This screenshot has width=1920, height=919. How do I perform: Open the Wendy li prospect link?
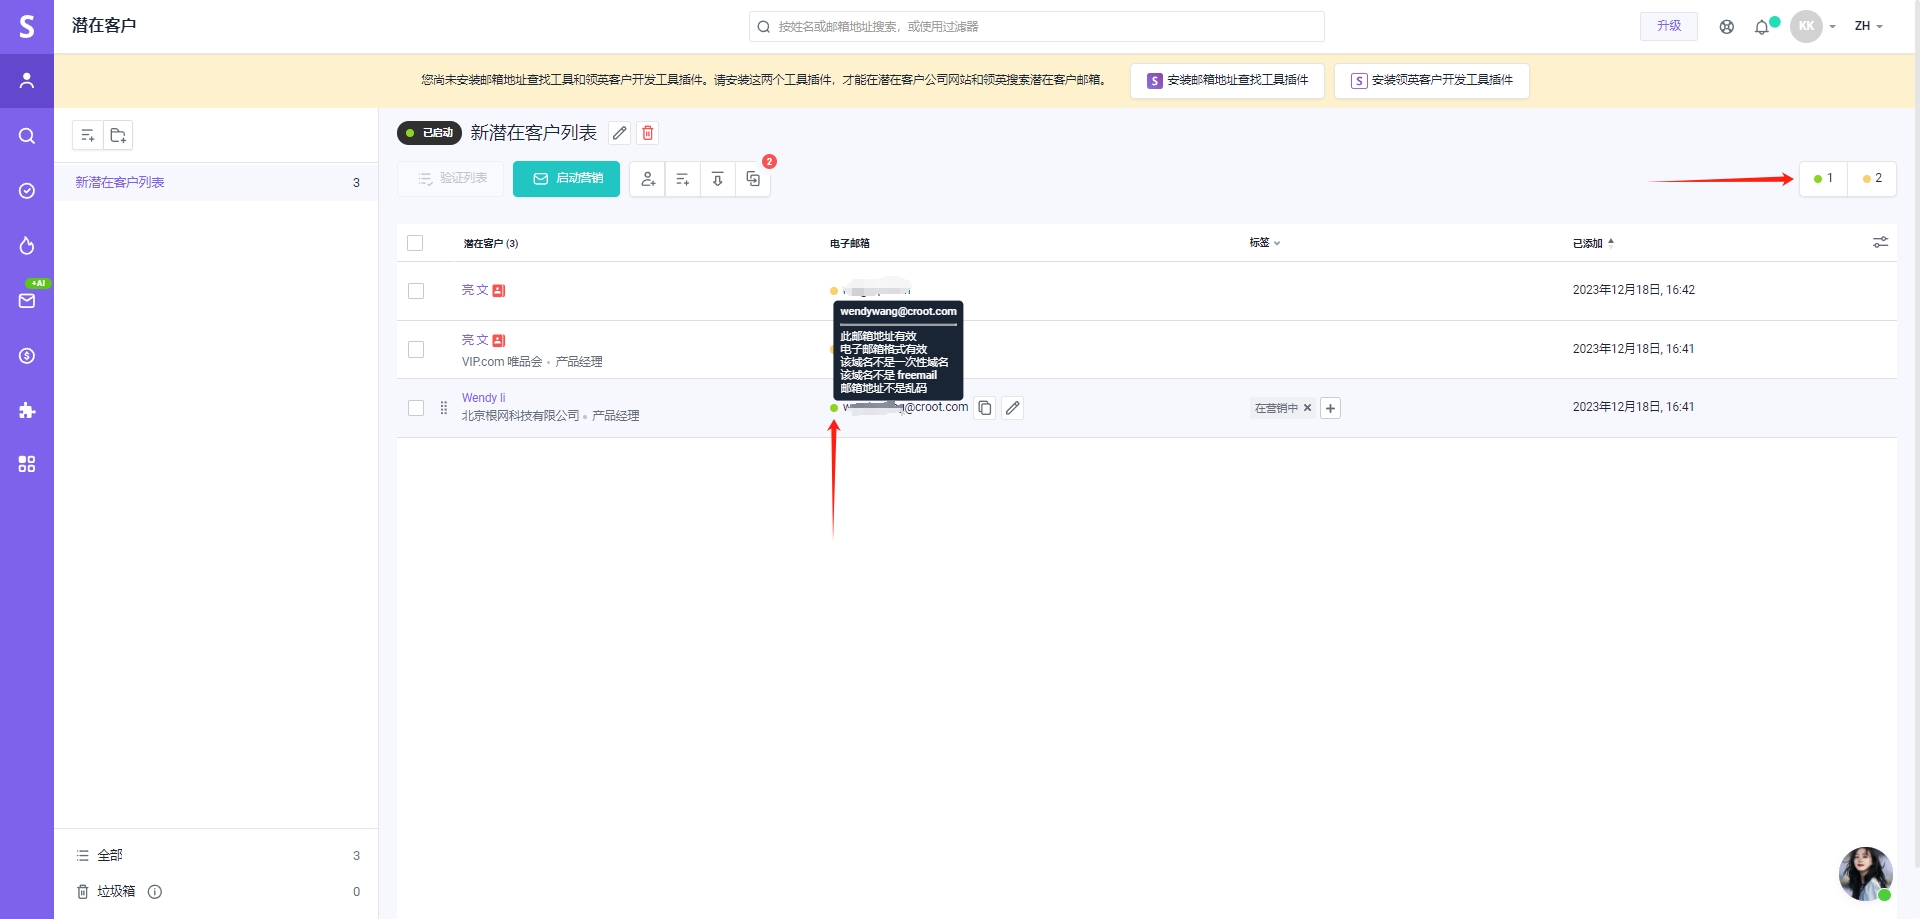(x=483, y=398)
